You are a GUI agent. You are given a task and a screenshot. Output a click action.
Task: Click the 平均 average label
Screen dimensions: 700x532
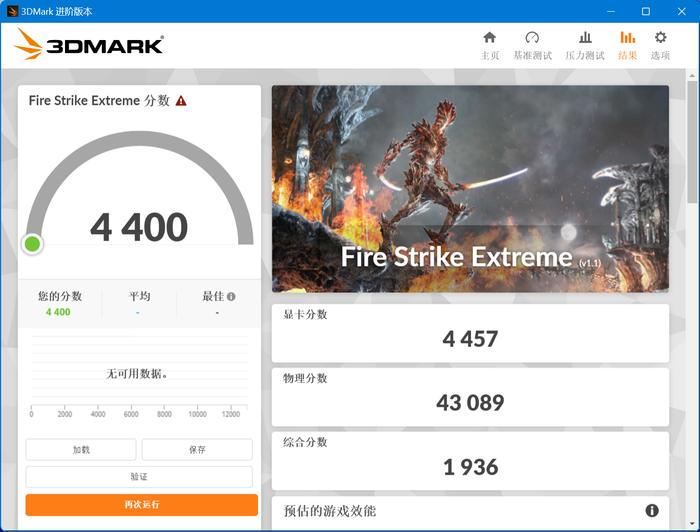click(139, 296)
